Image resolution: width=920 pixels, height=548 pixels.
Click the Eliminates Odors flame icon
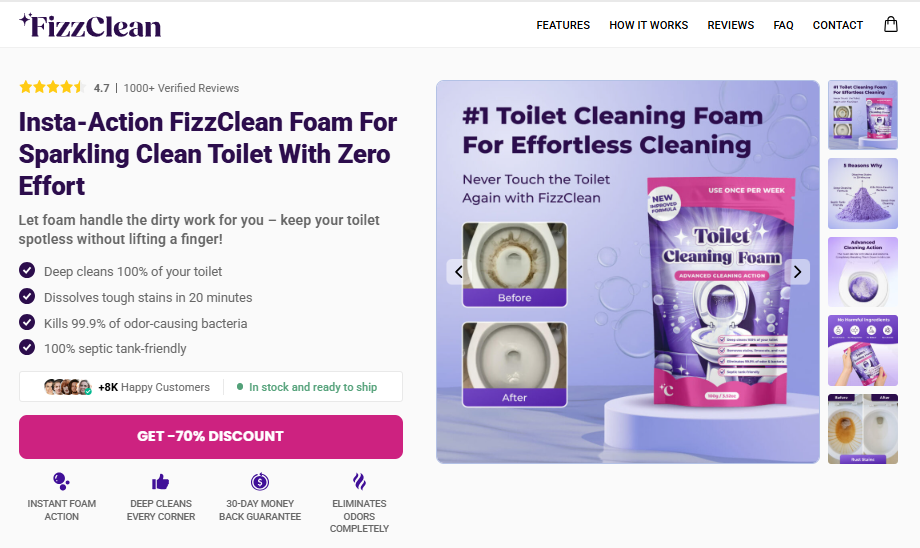point(359,481)
